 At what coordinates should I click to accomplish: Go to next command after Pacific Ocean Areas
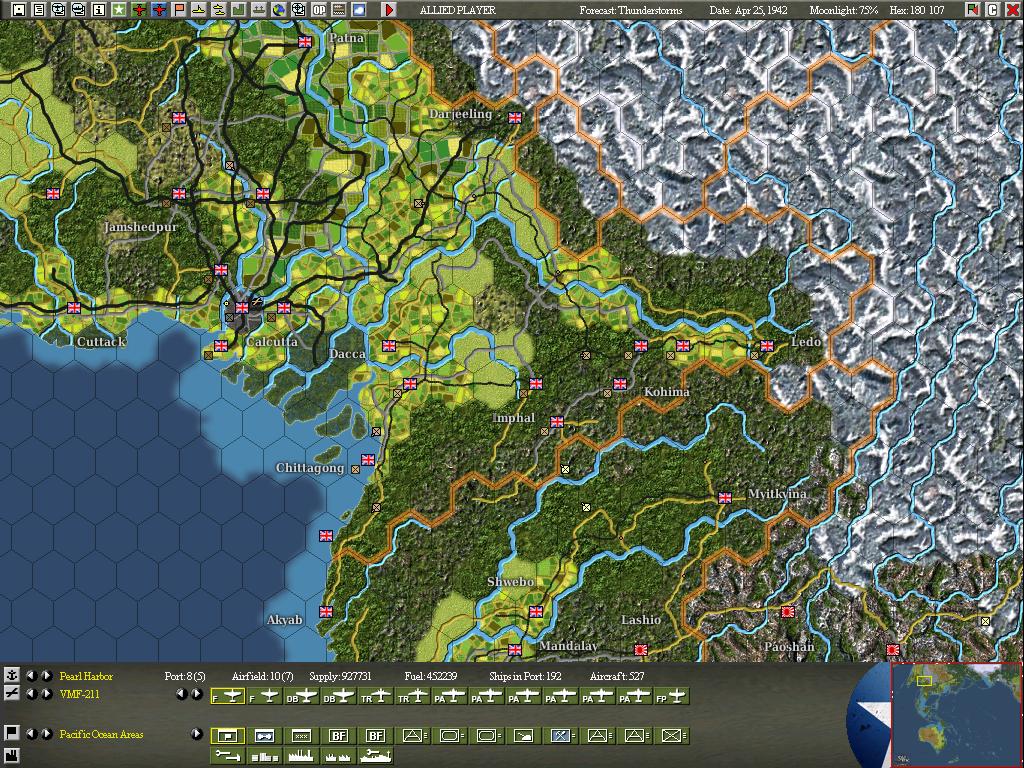46,733
